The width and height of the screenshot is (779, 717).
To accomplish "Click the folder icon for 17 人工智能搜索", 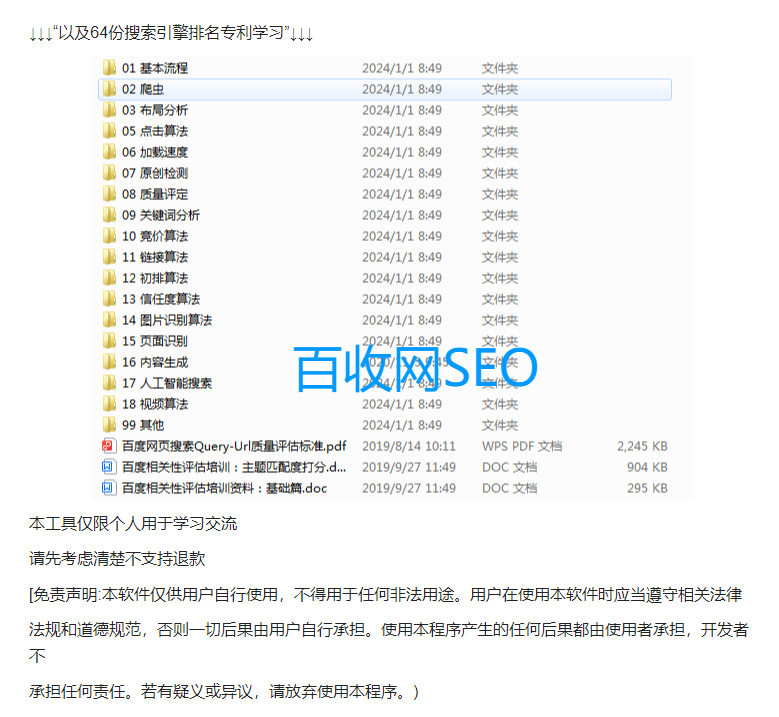I will coord(109,383).
